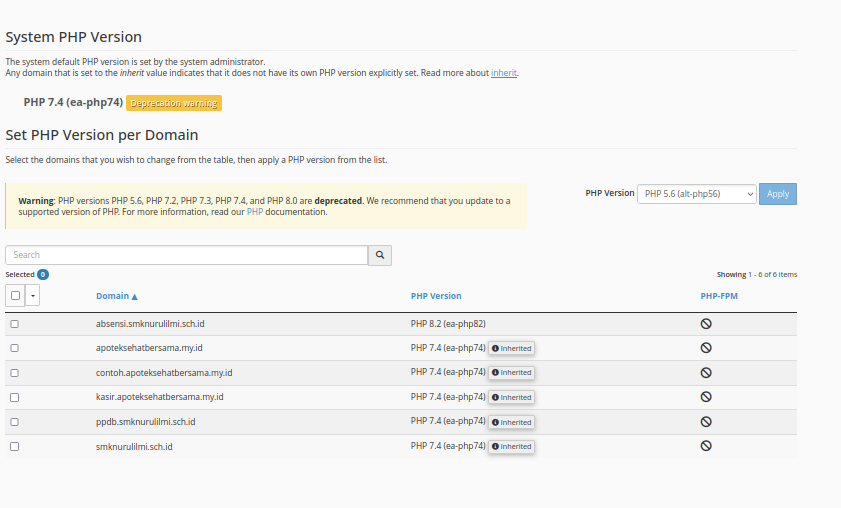Viewport: 841px width, 508px height.
Task: Click the Inherited info badge for apoteksehatbersama.my.id
Action: point(512,348)
